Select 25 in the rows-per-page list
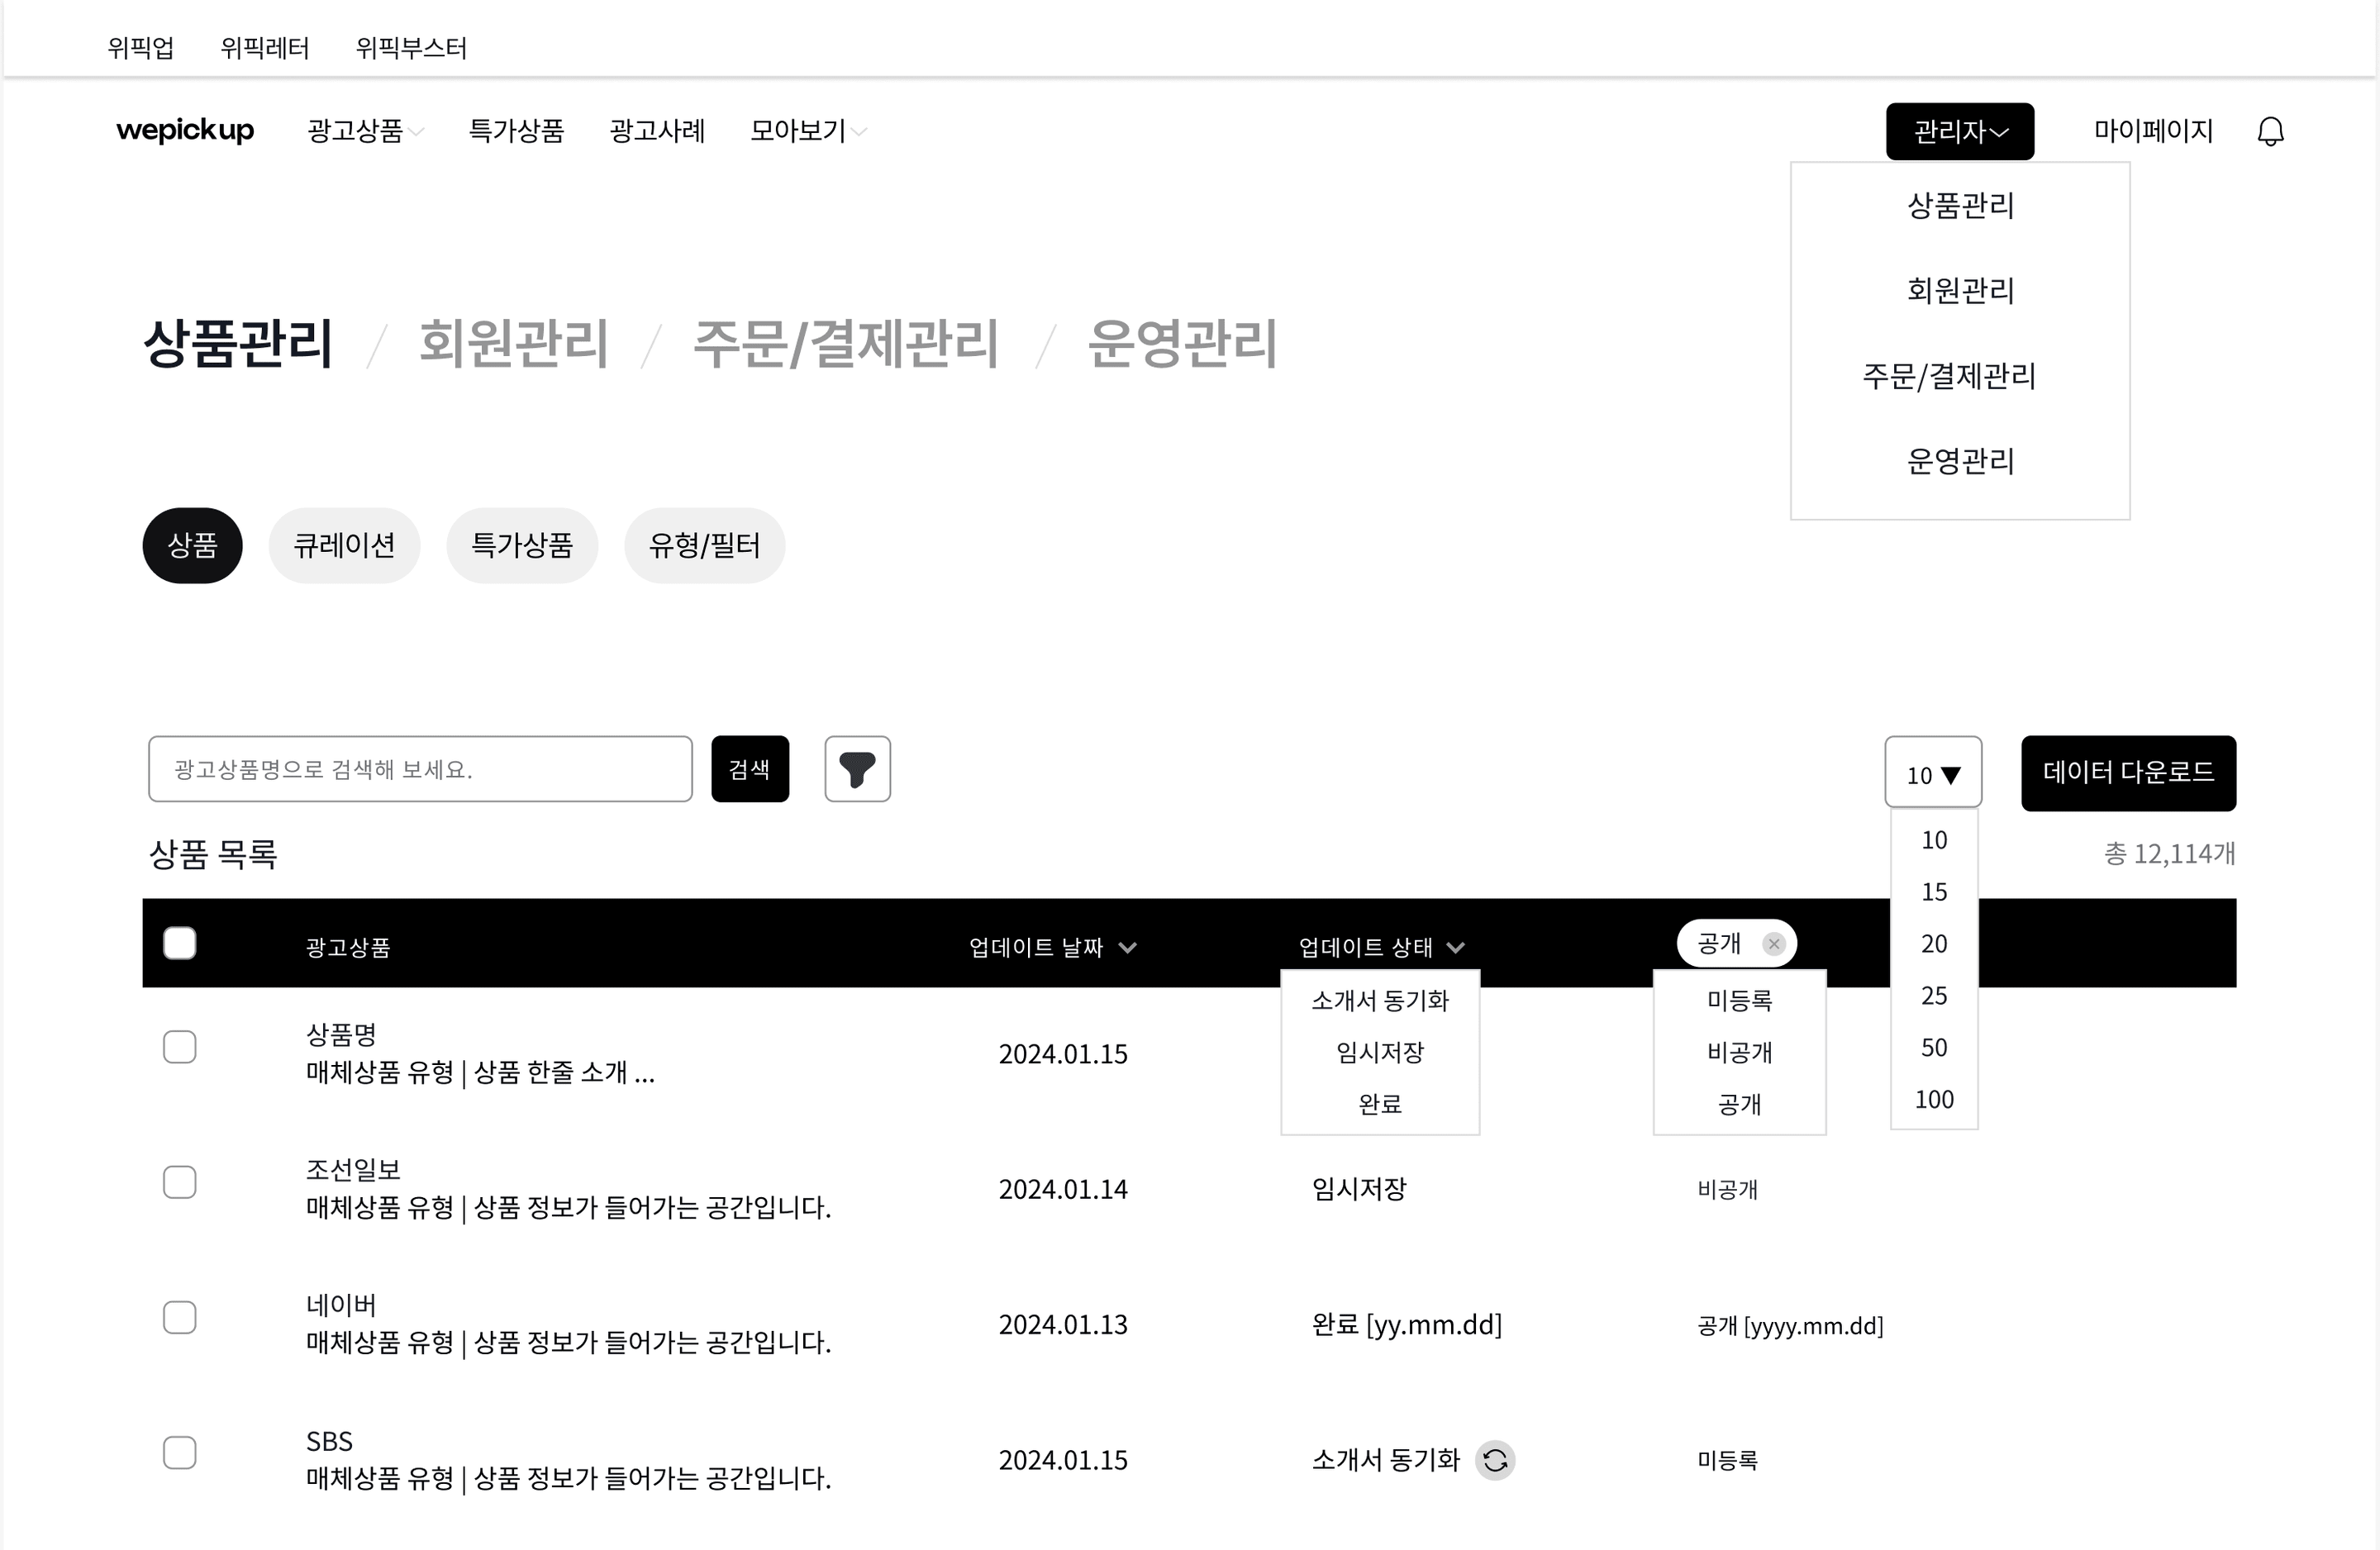 (1934, 996)
